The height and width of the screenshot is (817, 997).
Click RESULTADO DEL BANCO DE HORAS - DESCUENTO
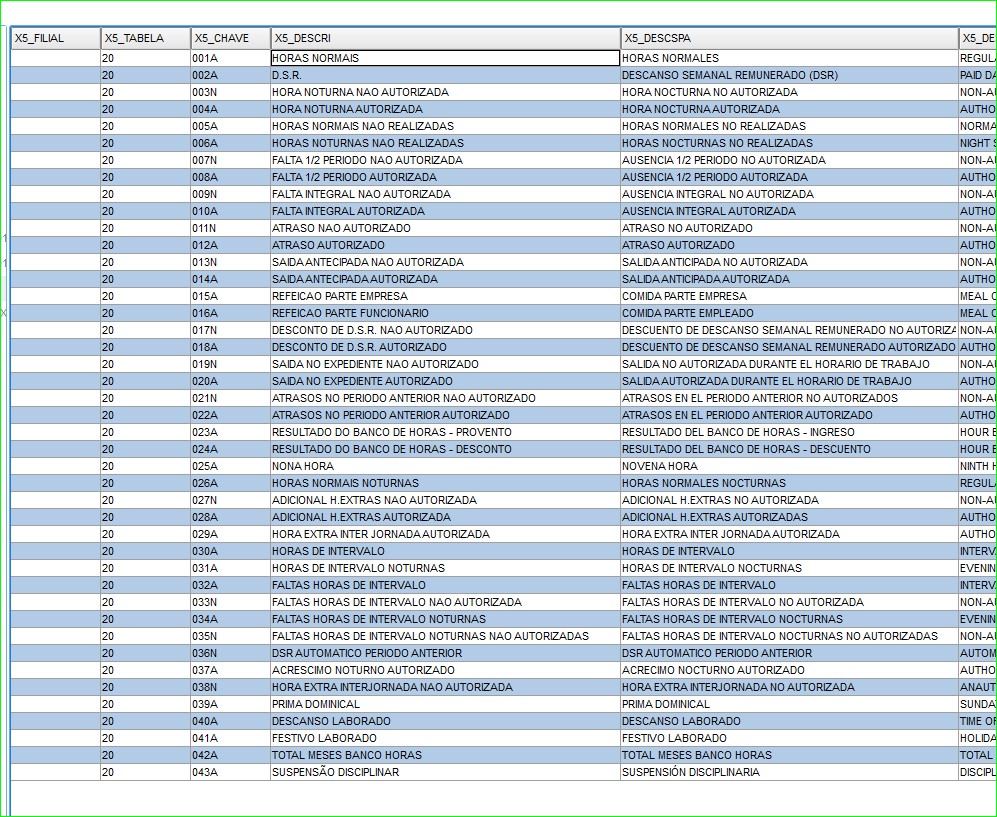tap(790, 450)
